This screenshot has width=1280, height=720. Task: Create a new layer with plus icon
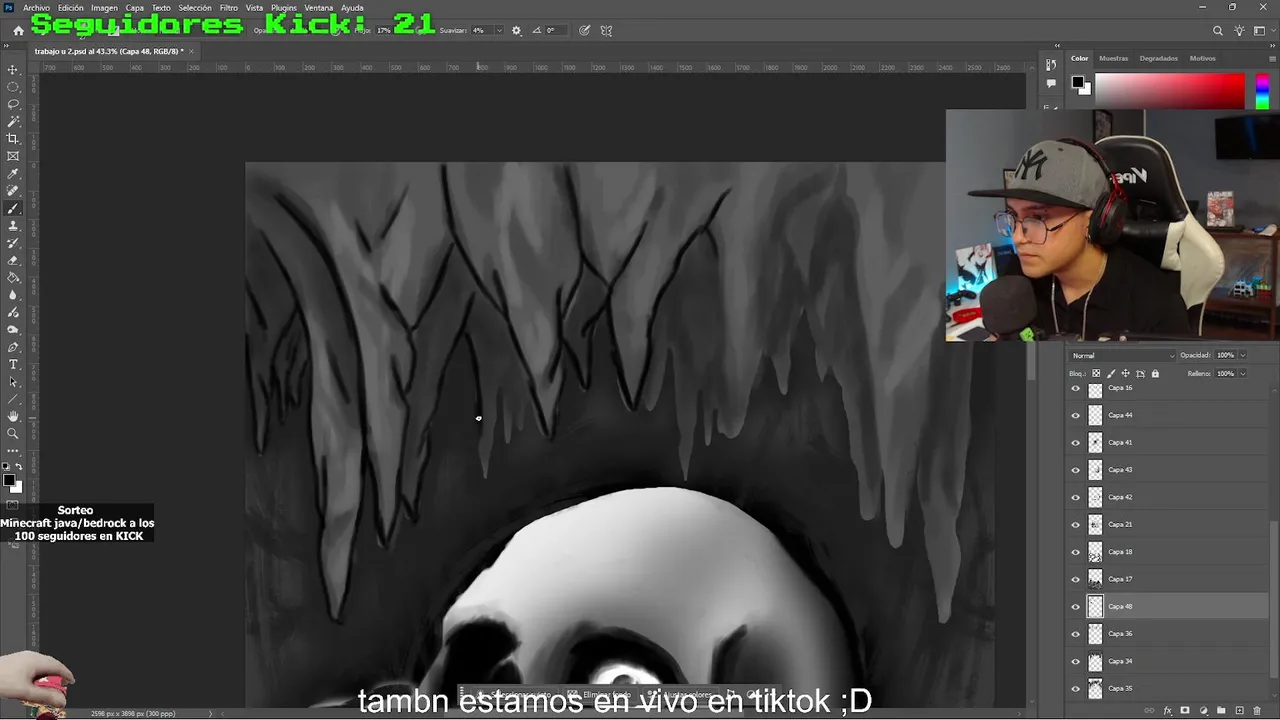click(x=1239, y=711)
